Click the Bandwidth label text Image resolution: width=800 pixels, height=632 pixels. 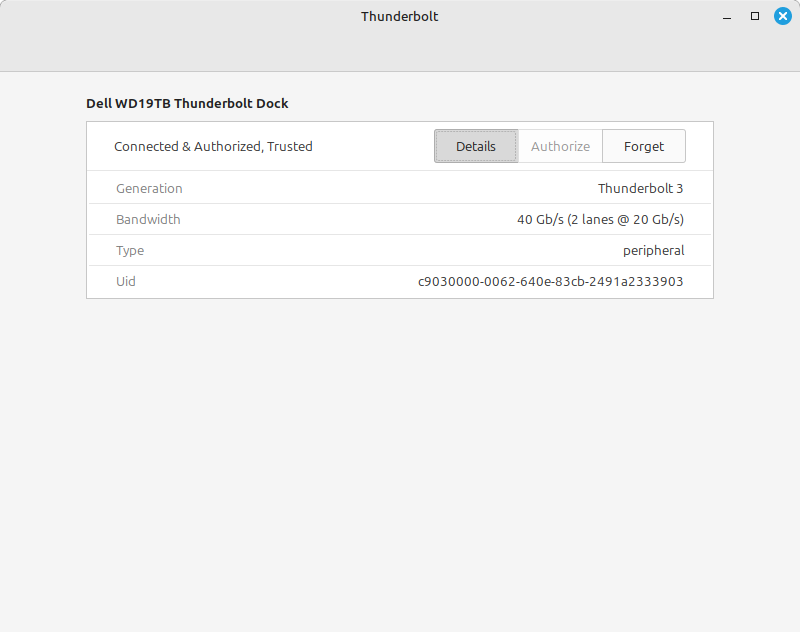coord(147,219)
